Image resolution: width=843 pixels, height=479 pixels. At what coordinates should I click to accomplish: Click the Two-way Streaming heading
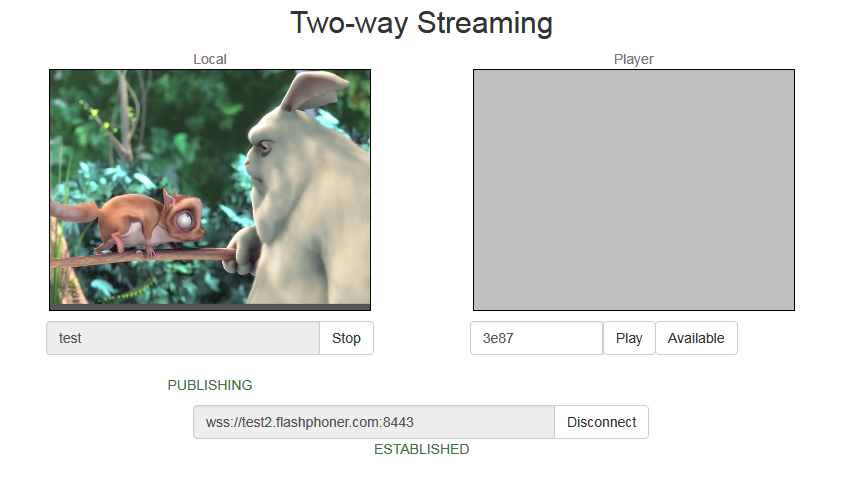pos(422,23)
